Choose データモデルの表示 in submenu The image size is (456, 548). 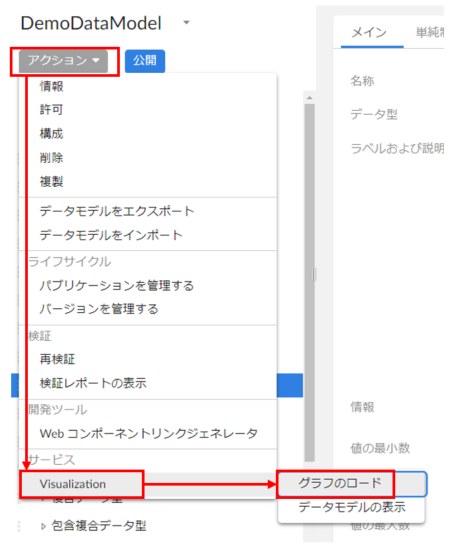pyautogui.click(x=352, y=507)
